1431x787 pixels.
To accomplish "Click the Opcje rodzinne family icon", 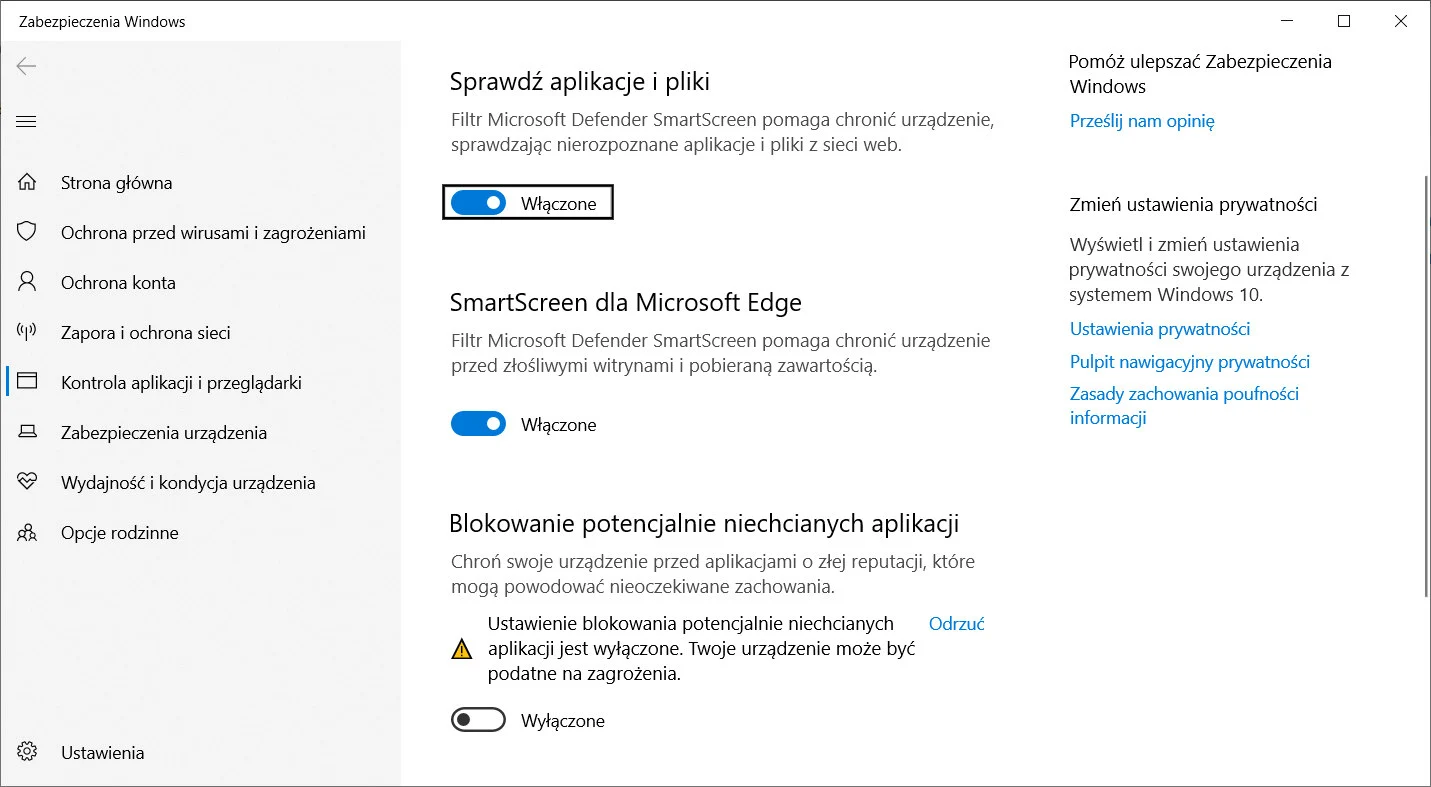I will [x=27, y=532].
